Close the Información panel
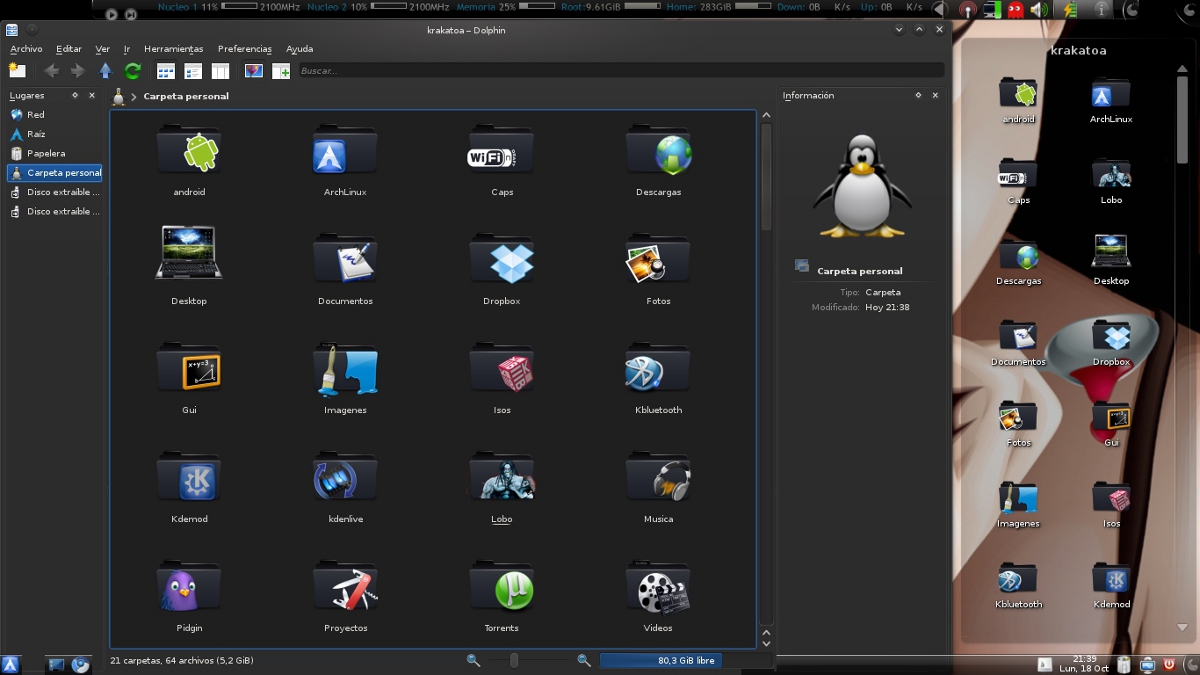1200x675 pixels. click(936, 96)
